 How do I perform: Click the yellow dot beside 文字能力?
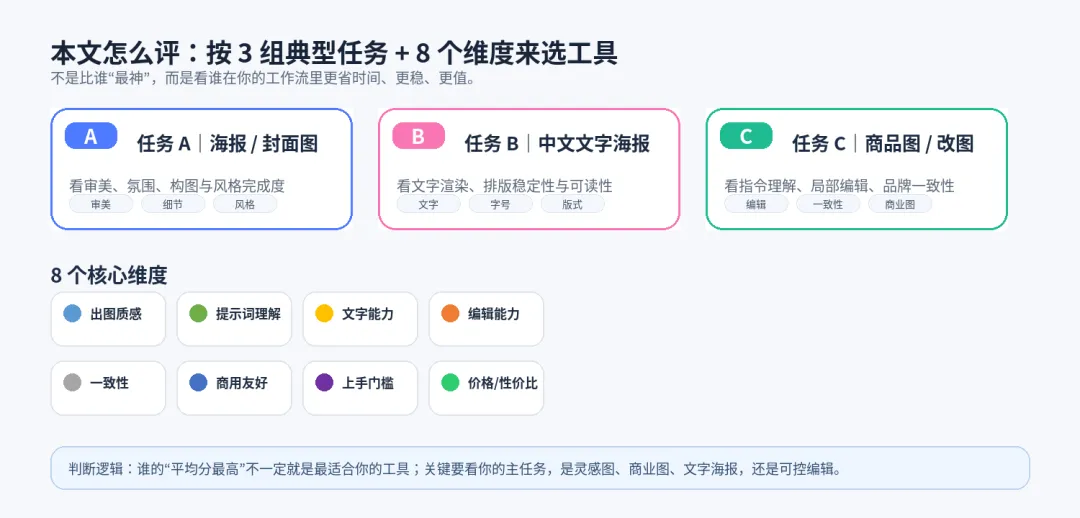324,313
